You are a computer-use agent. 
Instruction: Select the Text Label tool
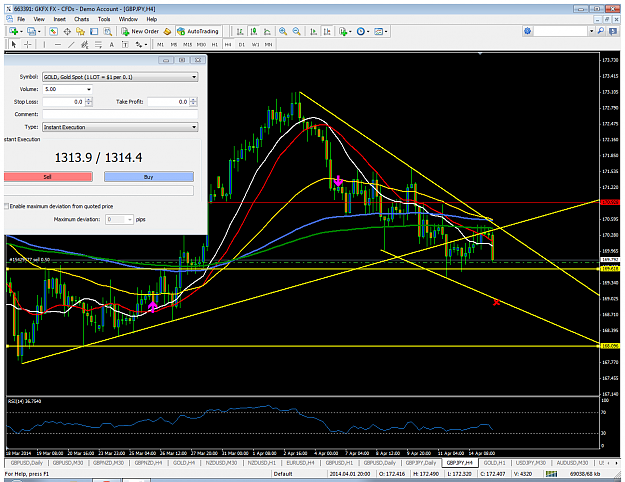click(125, 44)
